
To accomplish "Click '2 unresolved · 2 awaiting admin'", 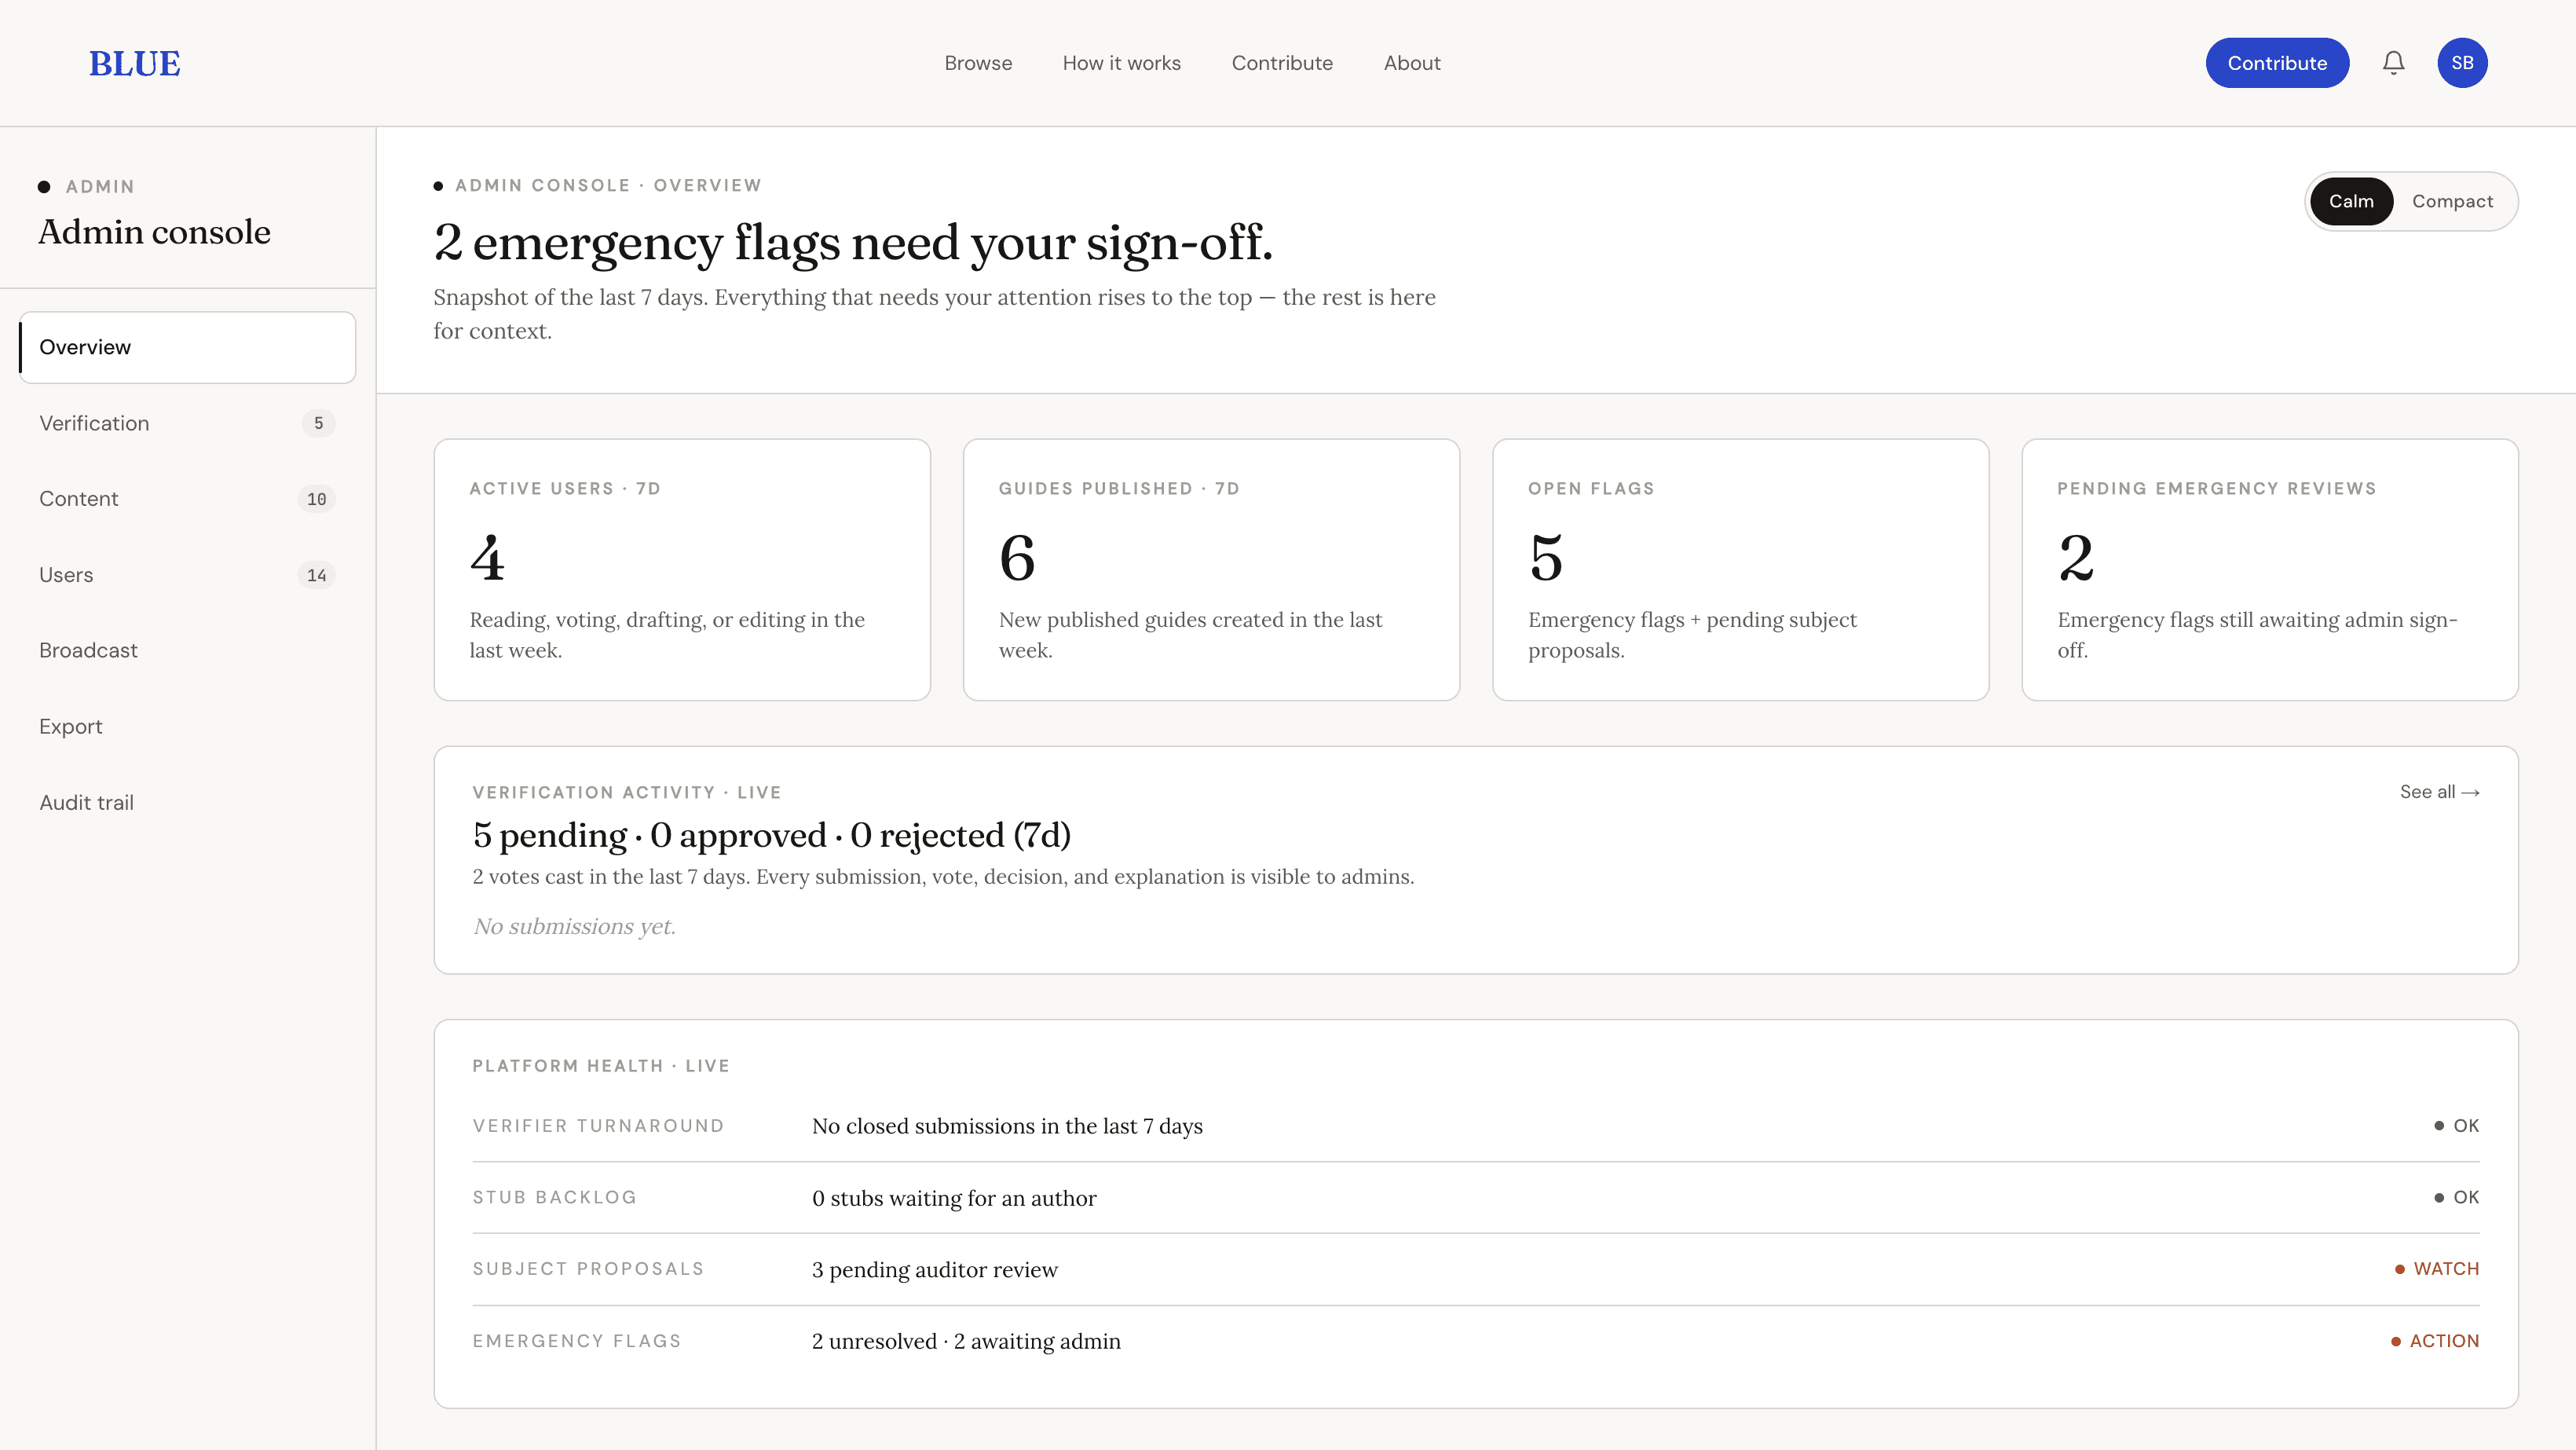I will [x=966, y=1342].
